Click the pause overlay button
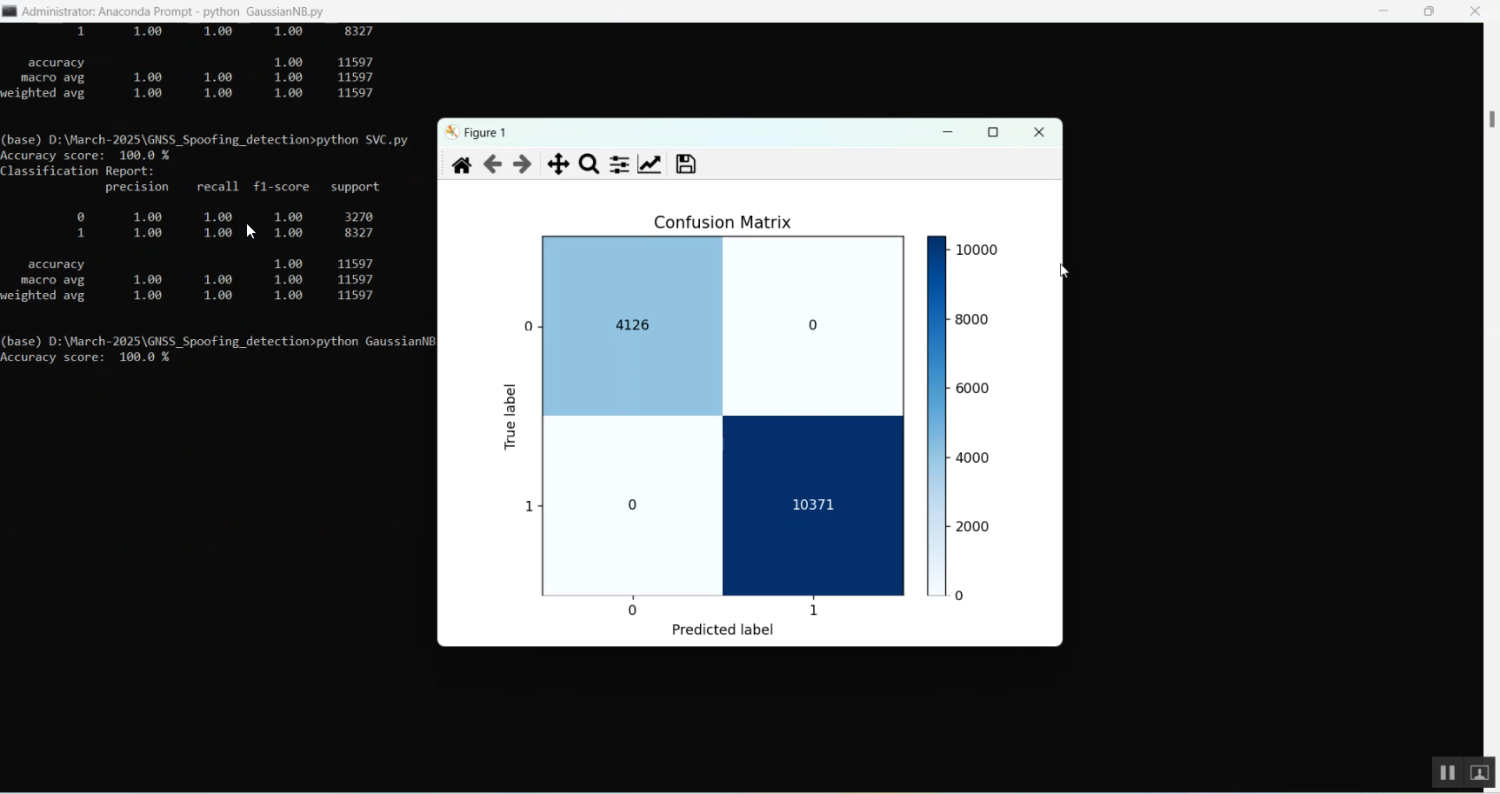Viewport: 1500px width, 794px height. coord(1447,773)
